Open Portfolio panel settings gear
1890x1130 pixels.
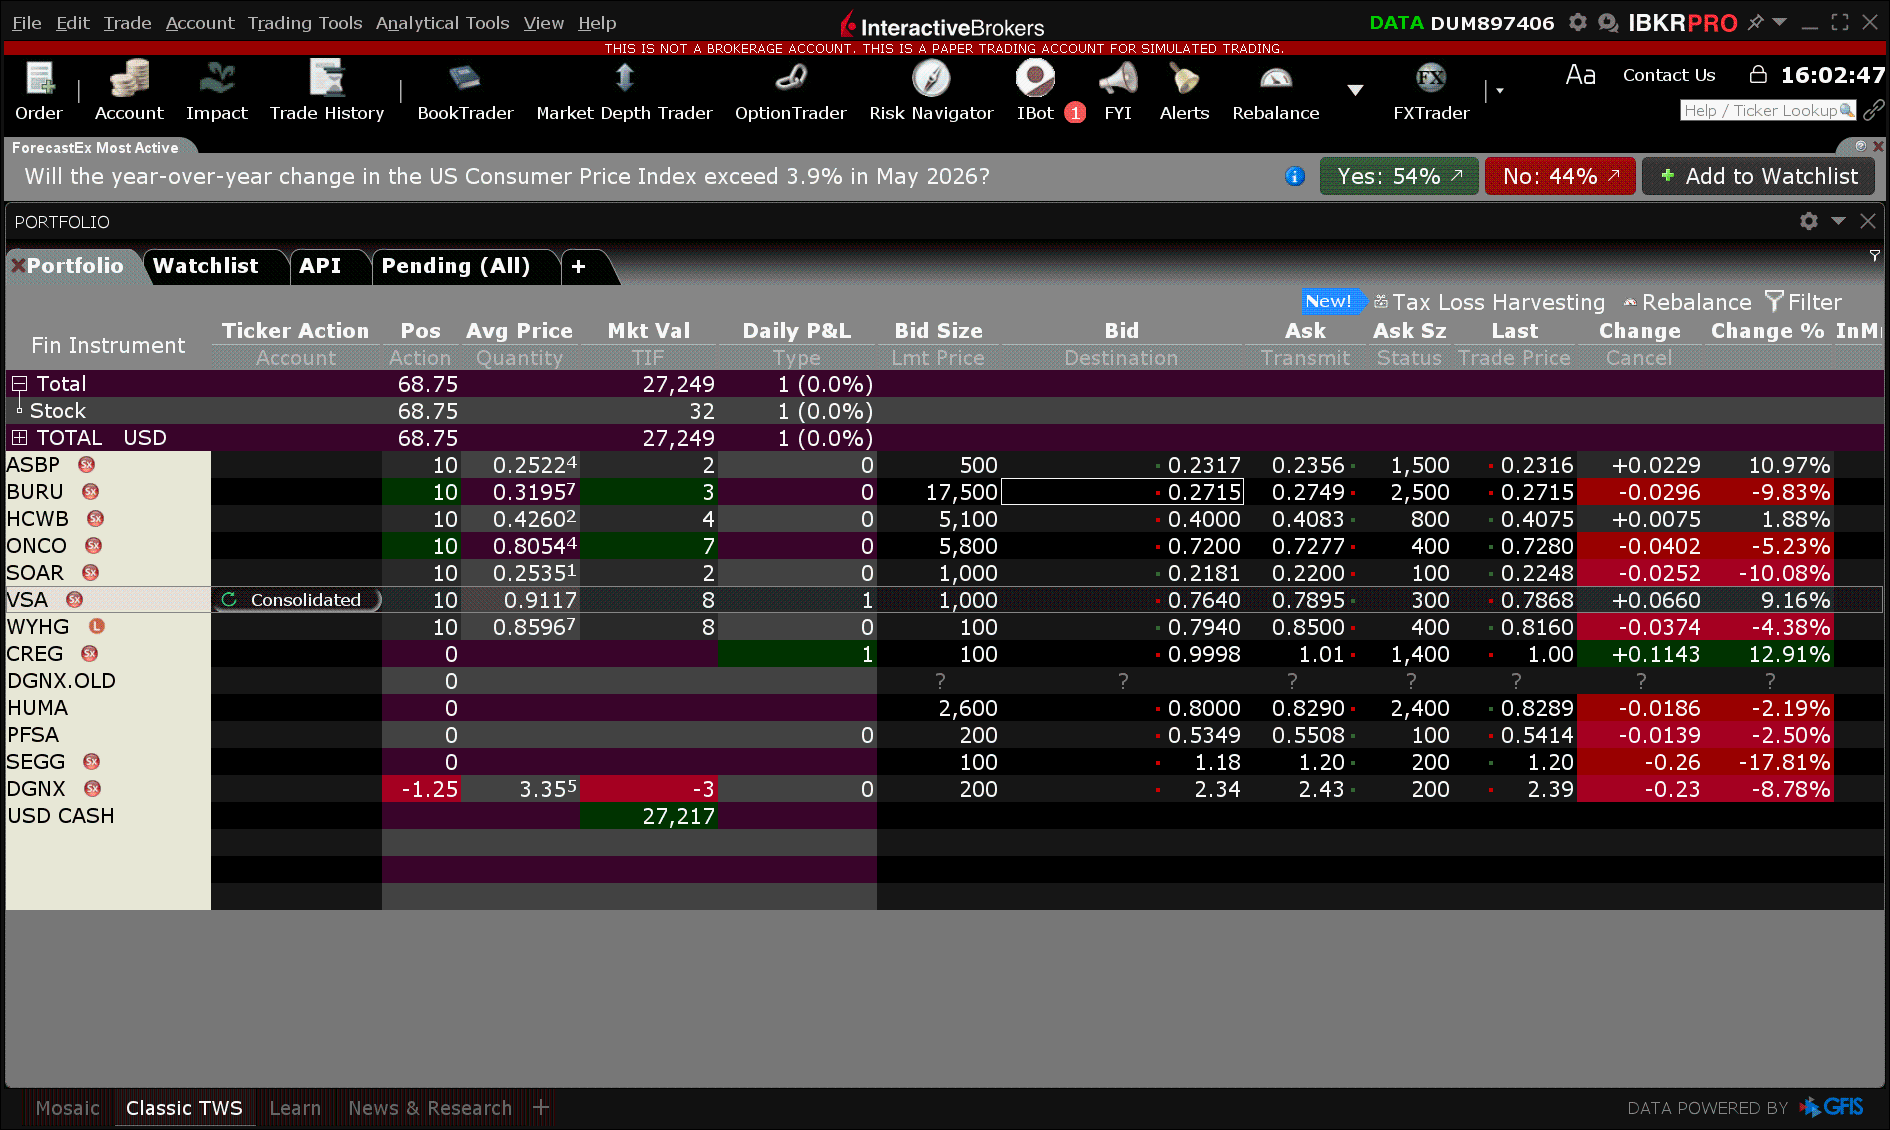coord(1808,221)
